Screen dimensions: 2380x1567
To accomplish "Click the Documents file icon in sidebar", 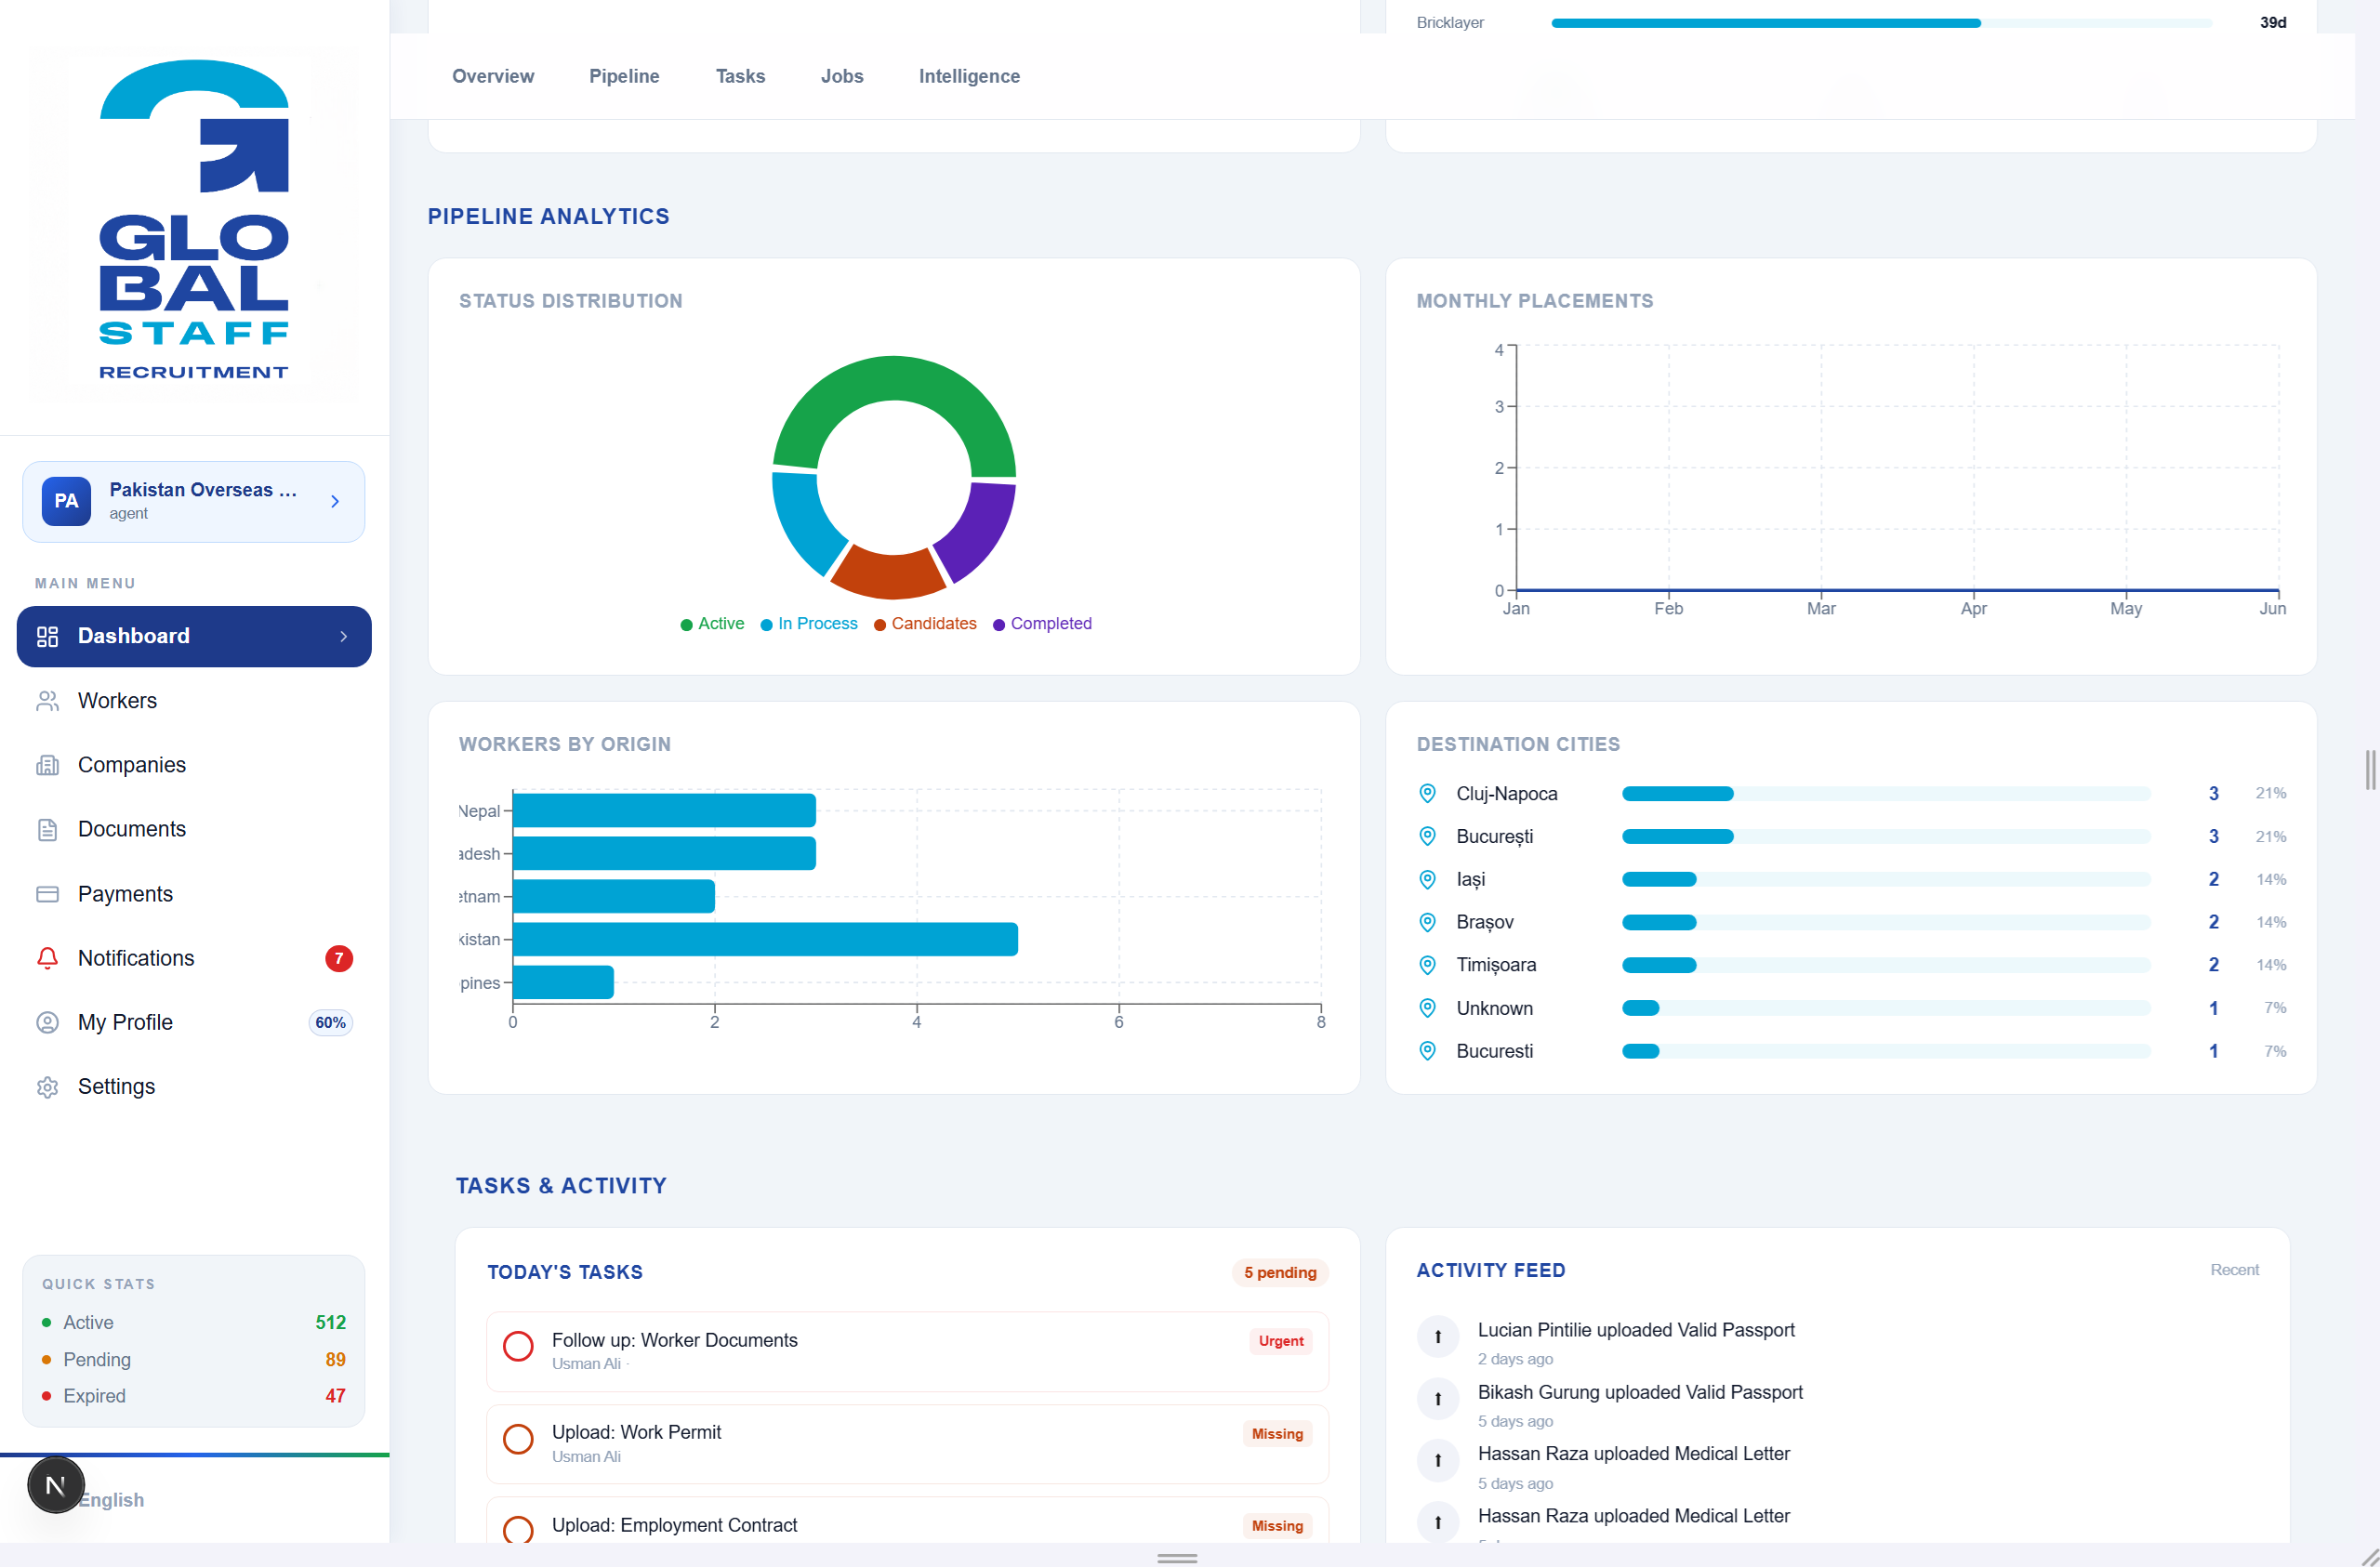I will (x=47, y=830).
